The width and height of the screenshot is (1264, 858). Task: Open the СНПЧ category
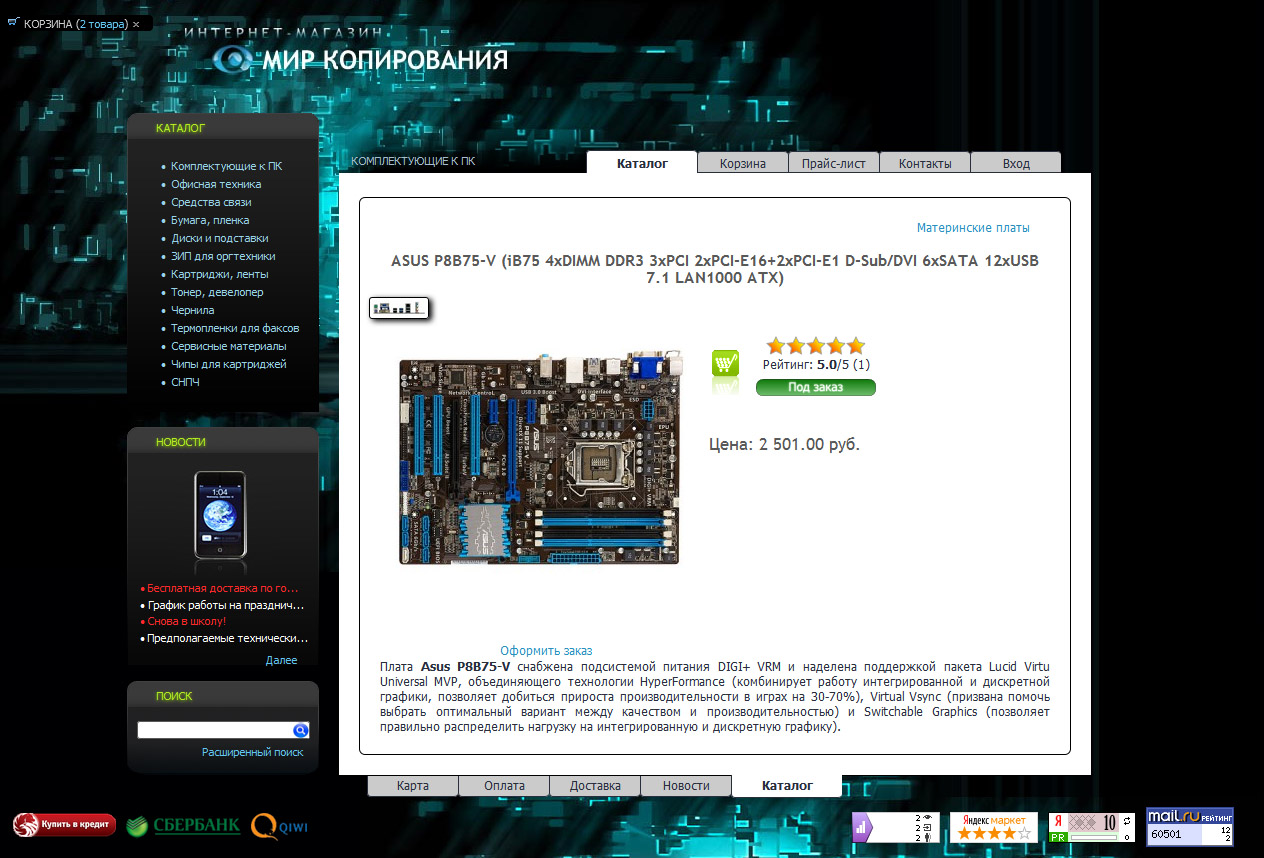[x=185, y=382]
